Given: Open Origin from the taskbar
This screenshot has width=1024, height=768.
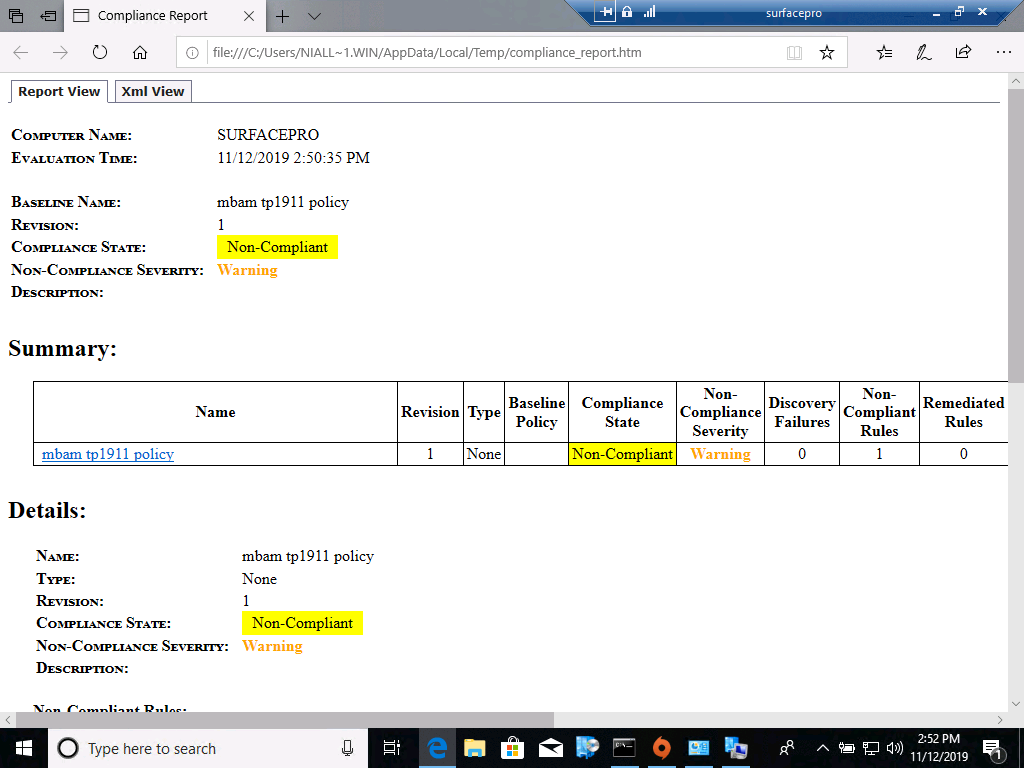Looking at the screenshot, I should tap(662, 748).
